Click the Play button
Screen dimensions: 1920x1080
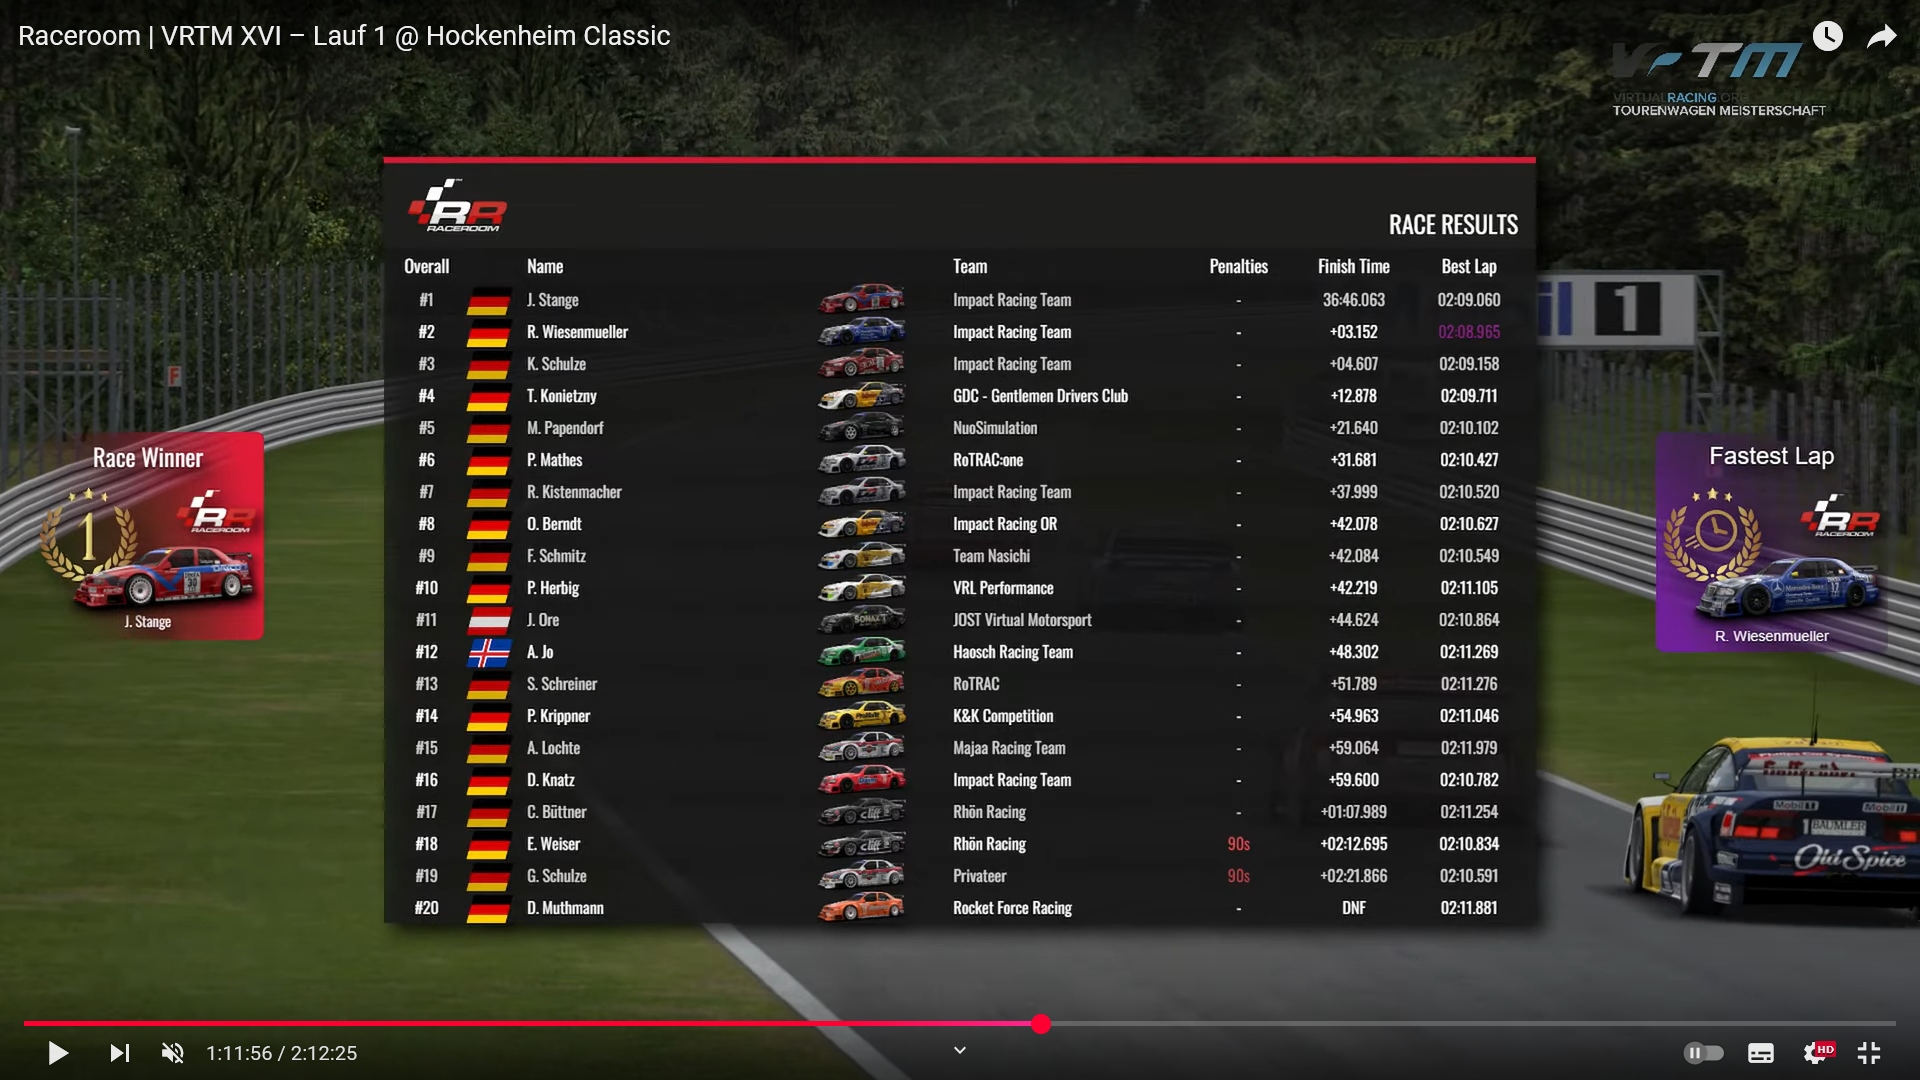pyautogui.click(x=58, y=1053)
